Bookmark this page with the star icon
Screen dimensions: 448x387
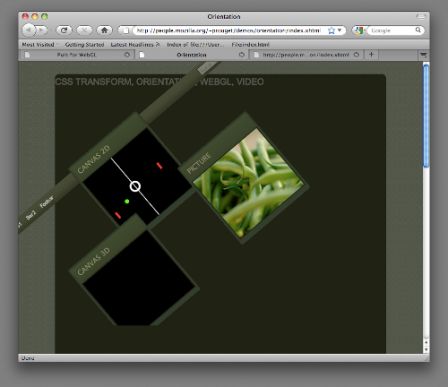(x=331, y=30)
